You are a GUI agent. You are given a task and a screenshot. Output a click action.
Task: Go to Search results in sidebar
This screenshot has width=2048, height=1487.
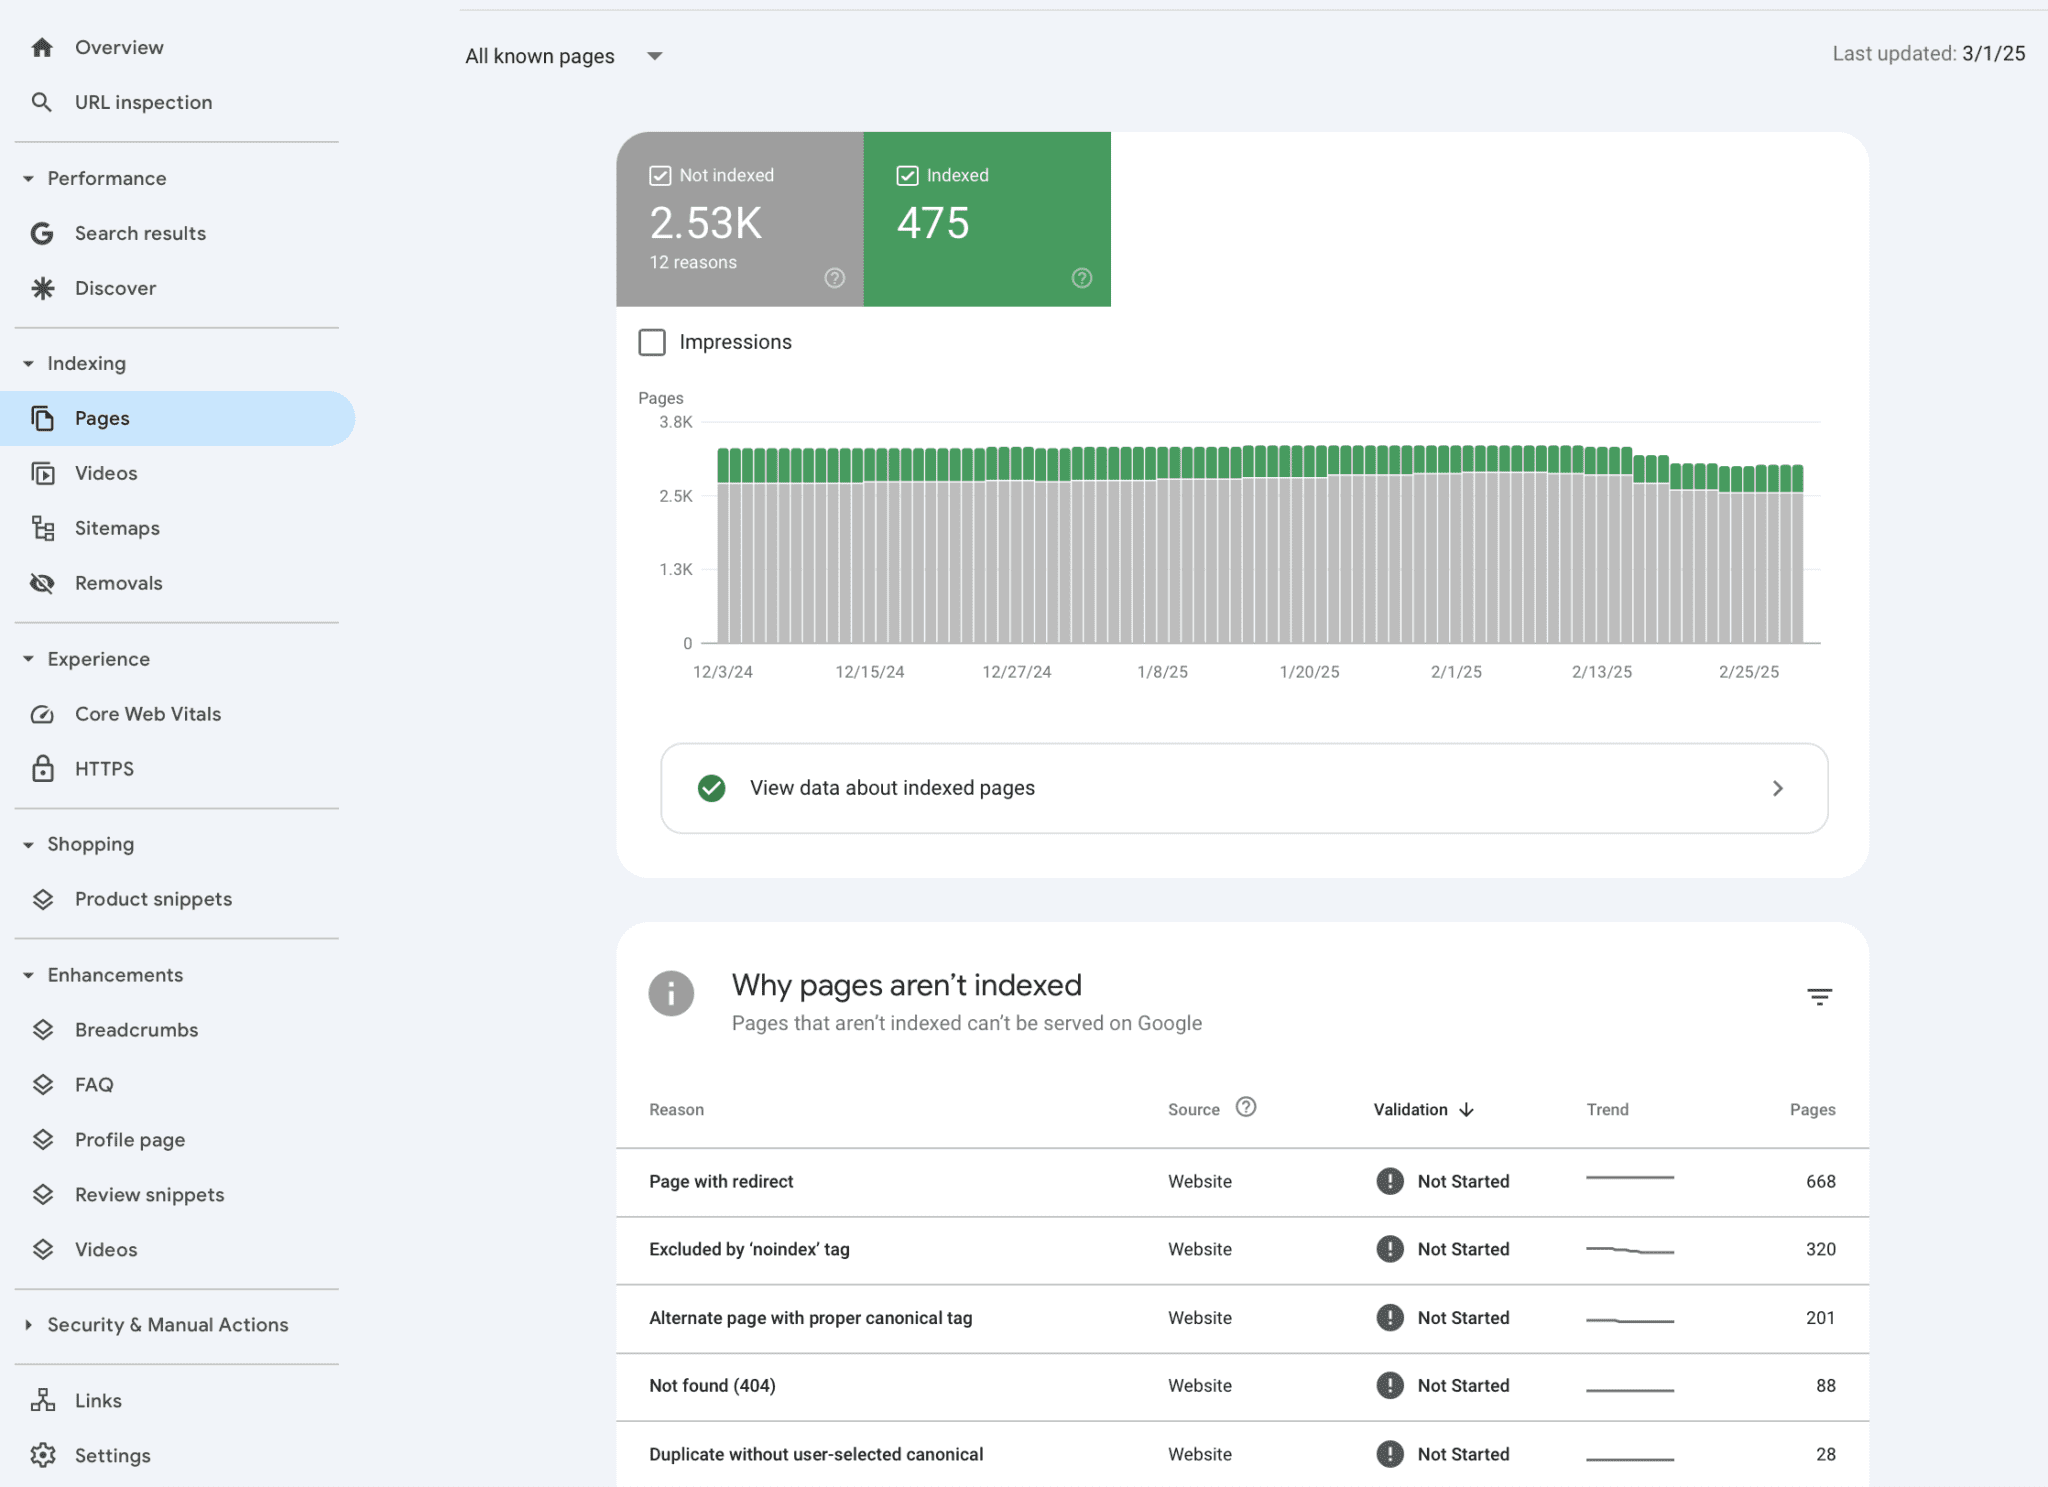140,233
